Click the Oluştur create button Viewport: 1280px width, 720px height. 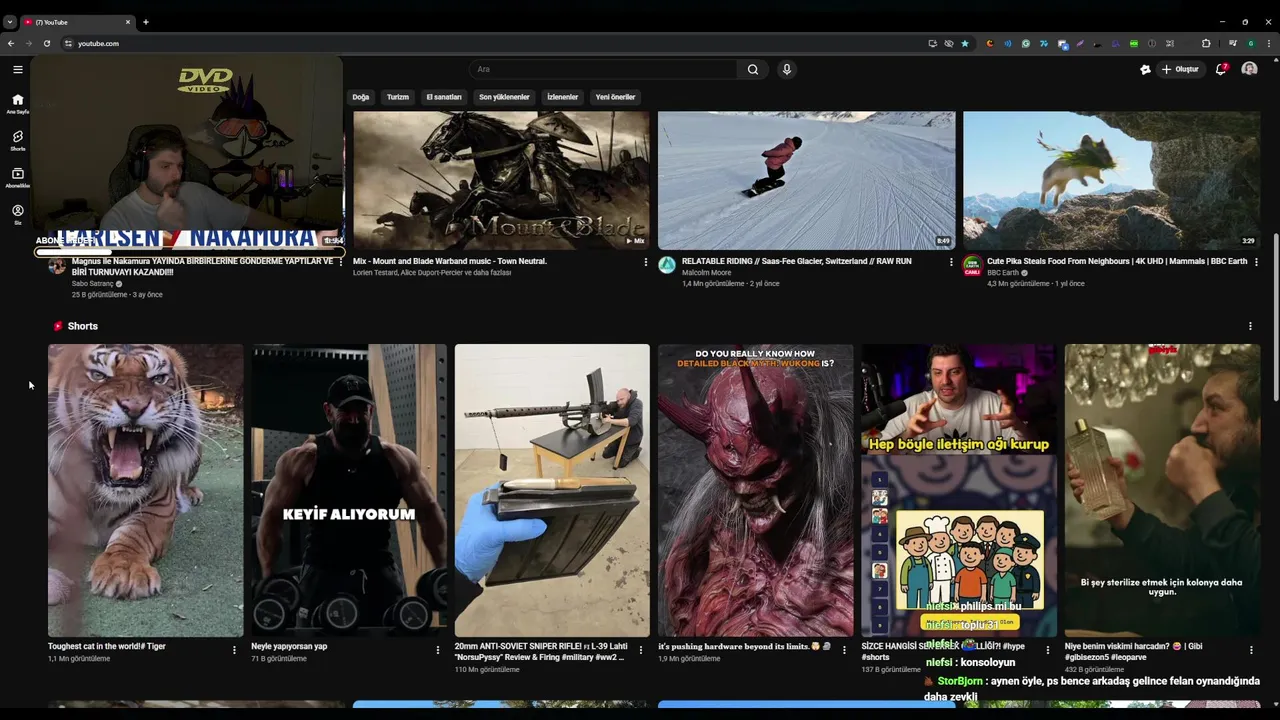(x=1180, y=69)
